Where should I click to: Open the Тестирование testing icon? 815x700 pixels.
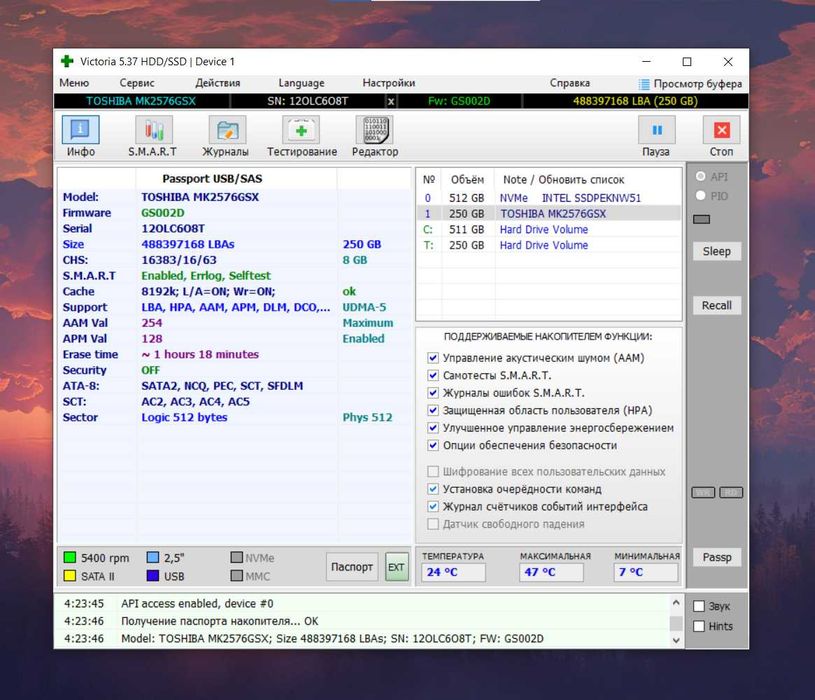click(x=301, y=129)
